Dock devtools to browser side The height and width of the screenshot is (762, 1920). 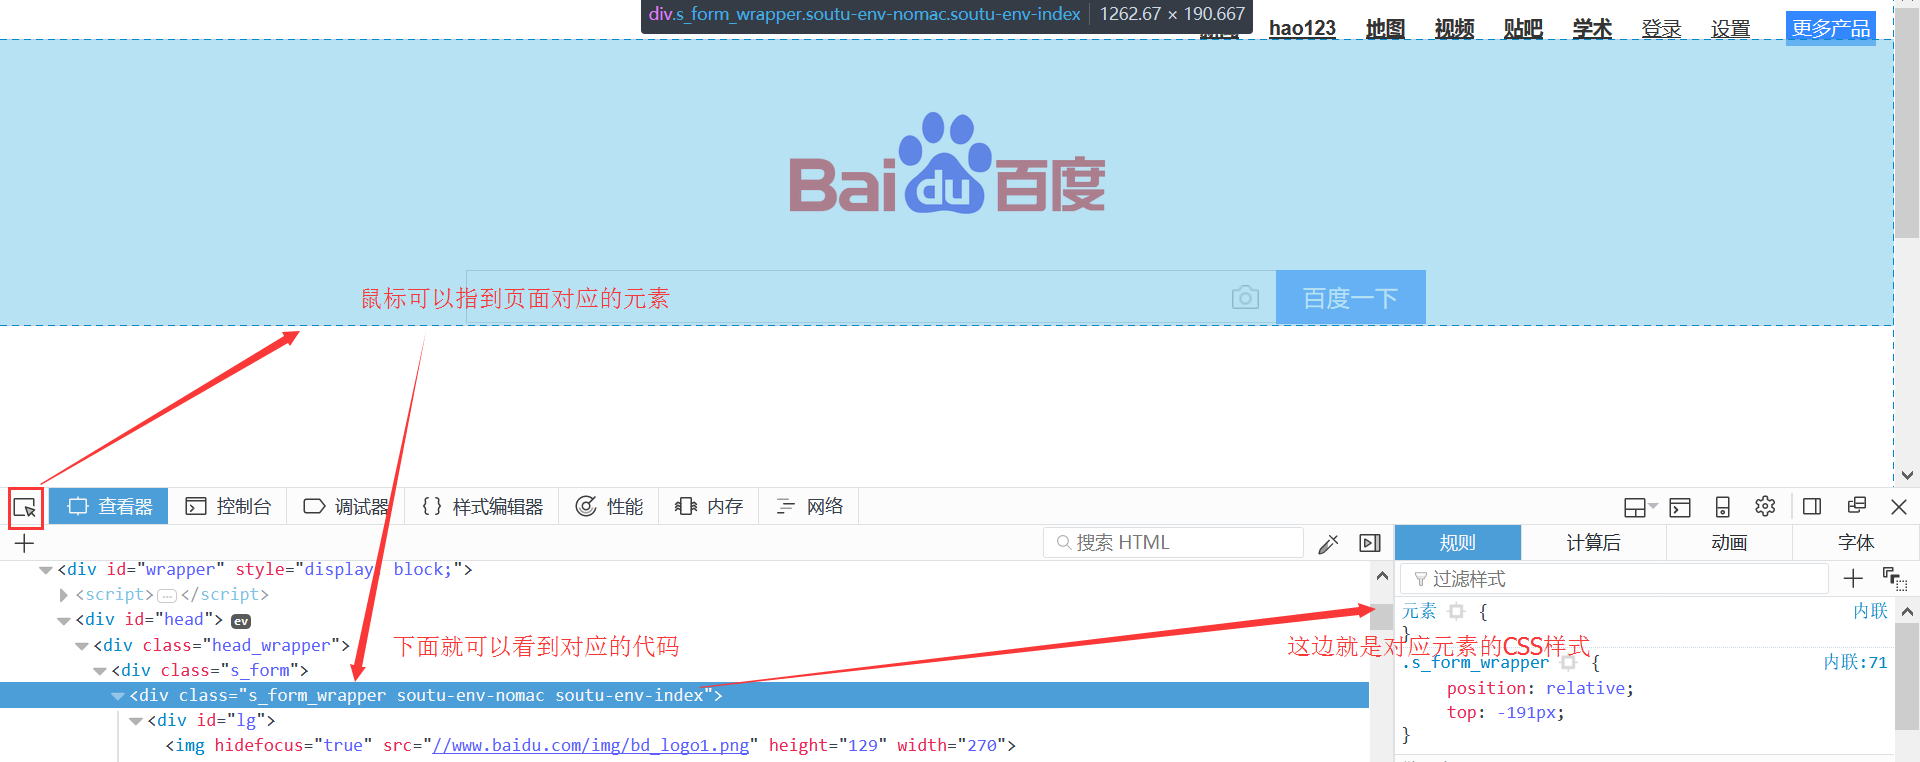point(1812,506)
